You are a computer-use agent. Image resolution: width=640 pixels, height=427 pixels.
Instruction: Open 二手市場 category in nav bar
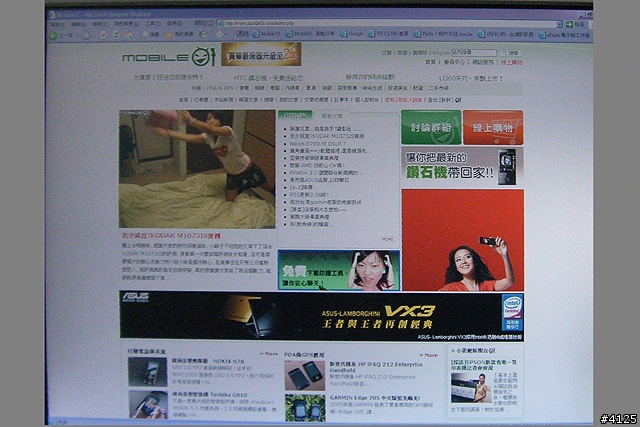[x=438, y=88]
